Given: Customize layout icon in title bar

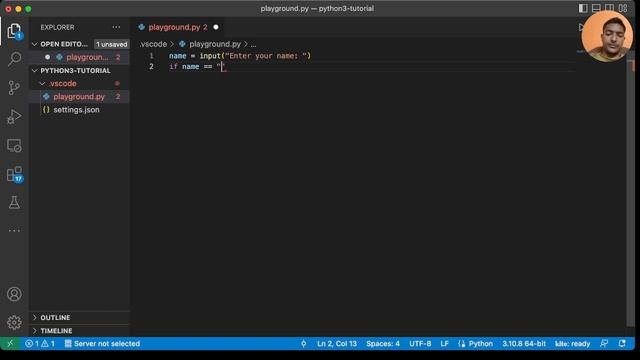Looking at the screenshot, I should [623, 8].
